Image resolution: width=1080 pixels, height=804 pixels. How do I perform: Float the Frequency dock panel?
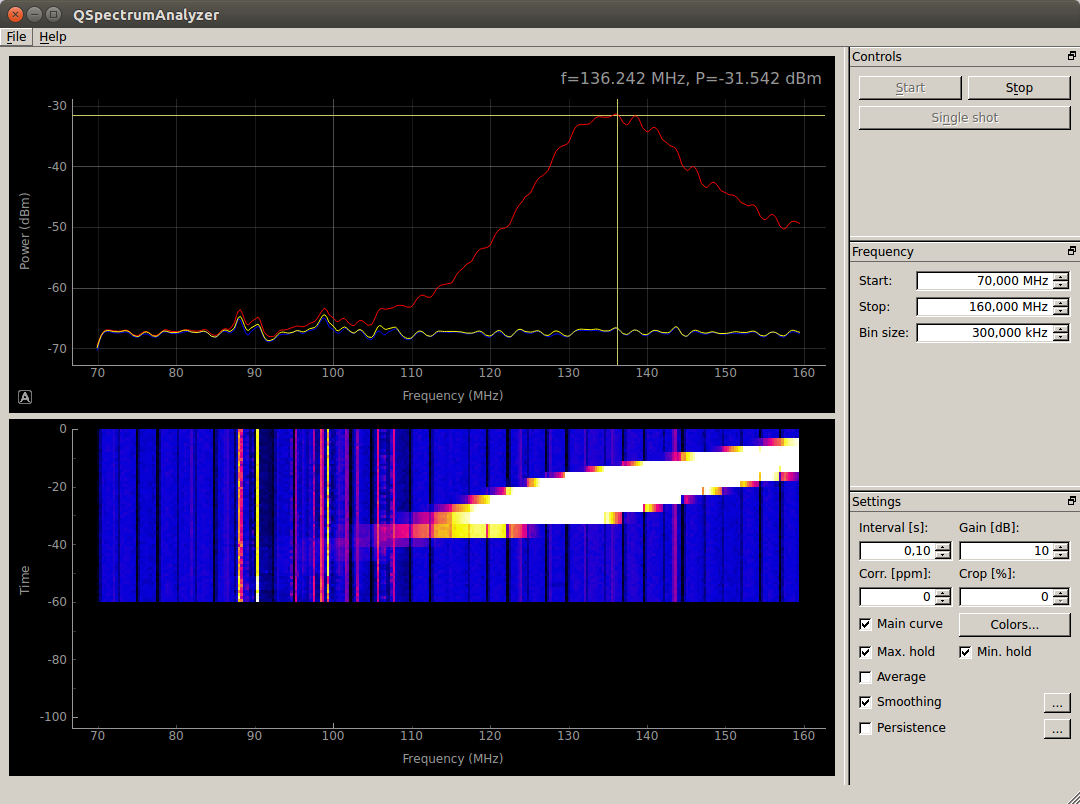pos(1071,251)
